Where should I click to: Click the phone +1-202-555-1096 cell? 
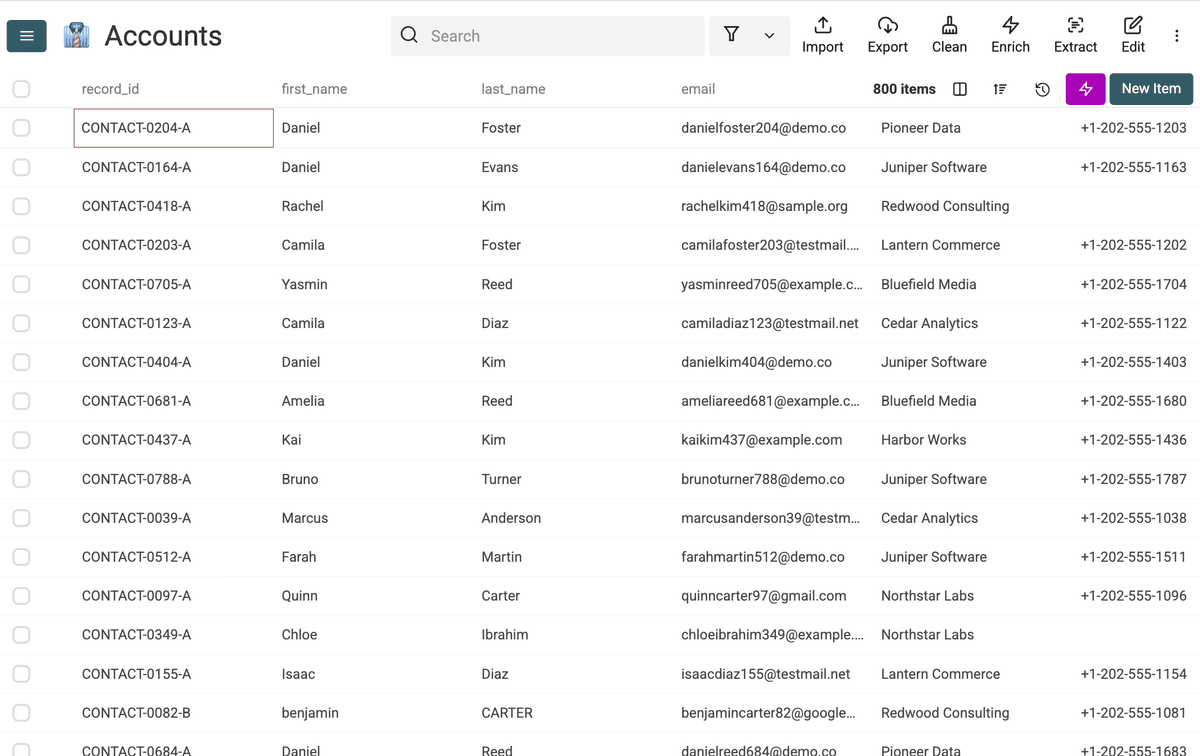1133,596
